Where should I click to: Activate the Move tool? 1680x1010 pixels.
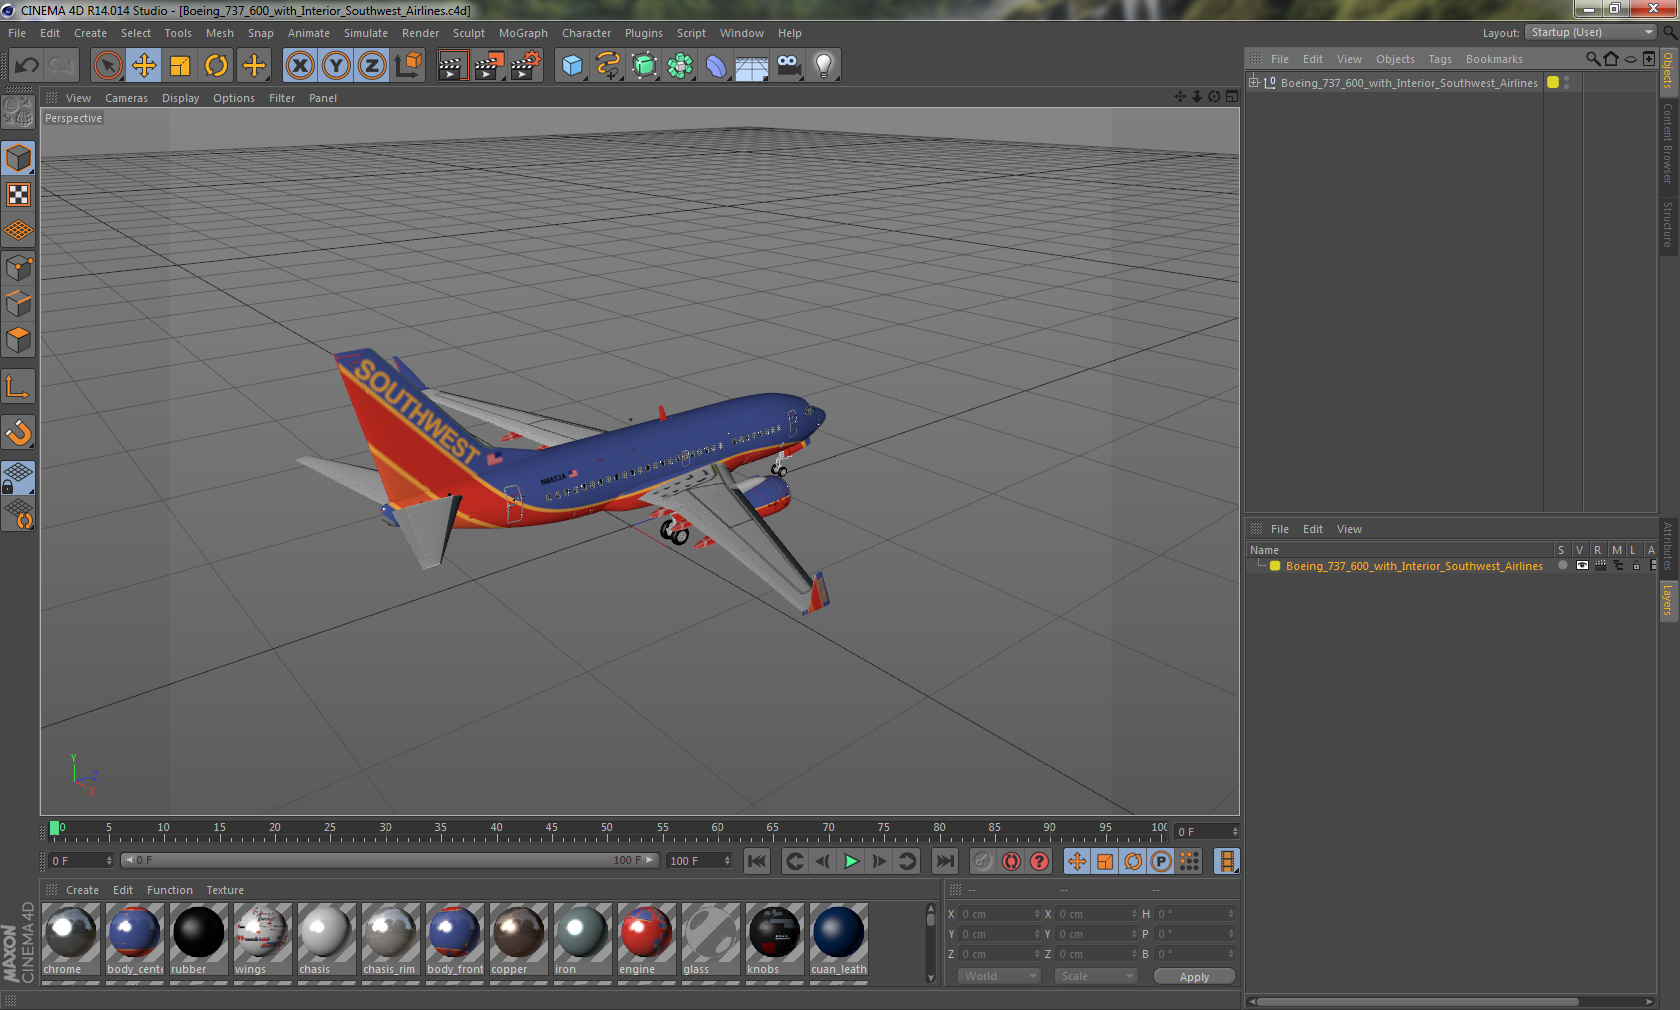144,66
